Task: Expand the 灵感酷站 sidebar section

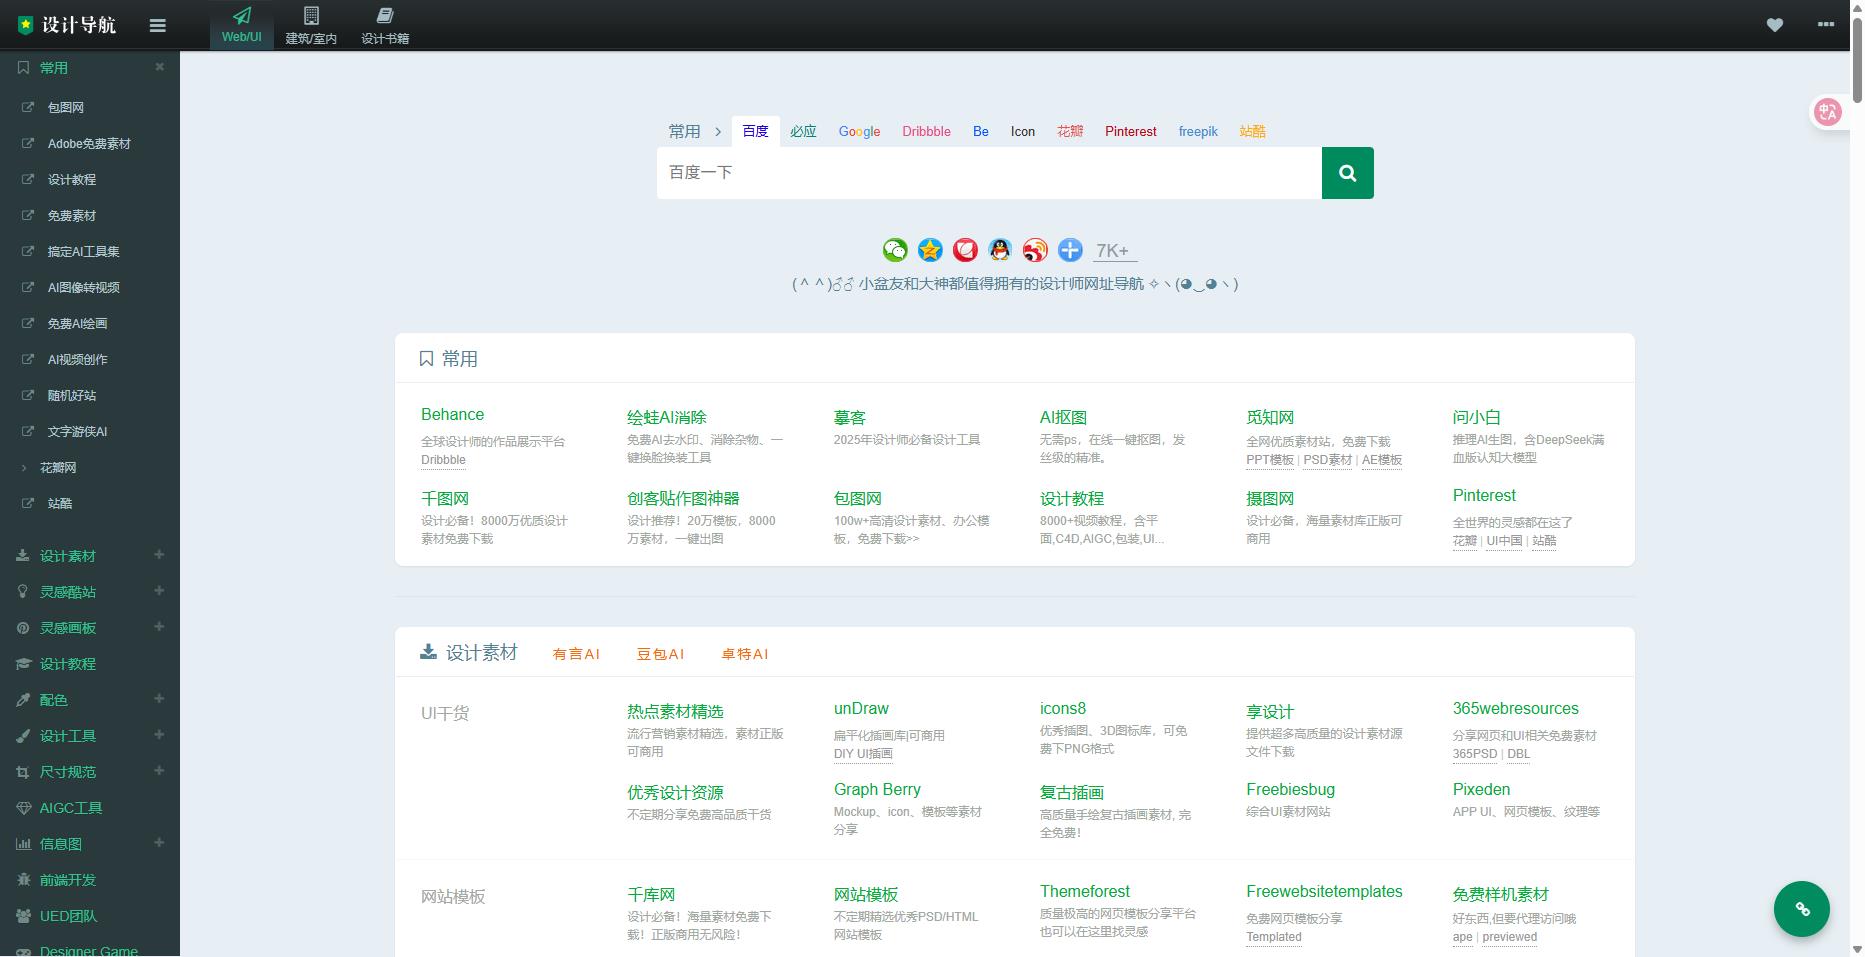Action: 159,592
